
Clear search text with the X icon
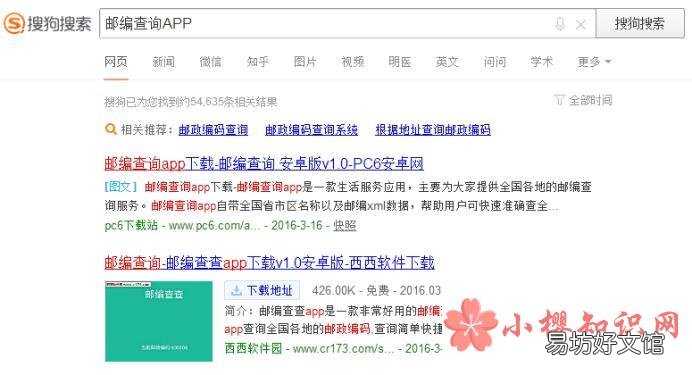coord(581,24)
